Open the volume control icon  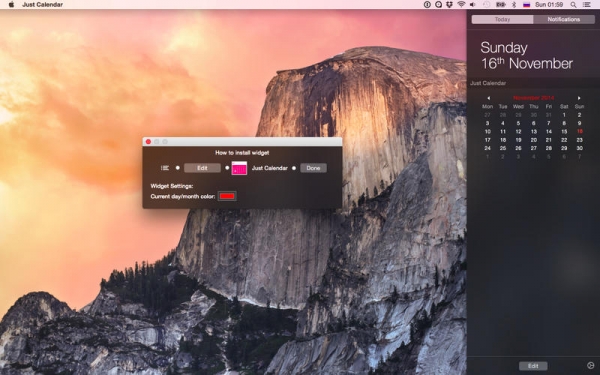click(x=473, y=5)
